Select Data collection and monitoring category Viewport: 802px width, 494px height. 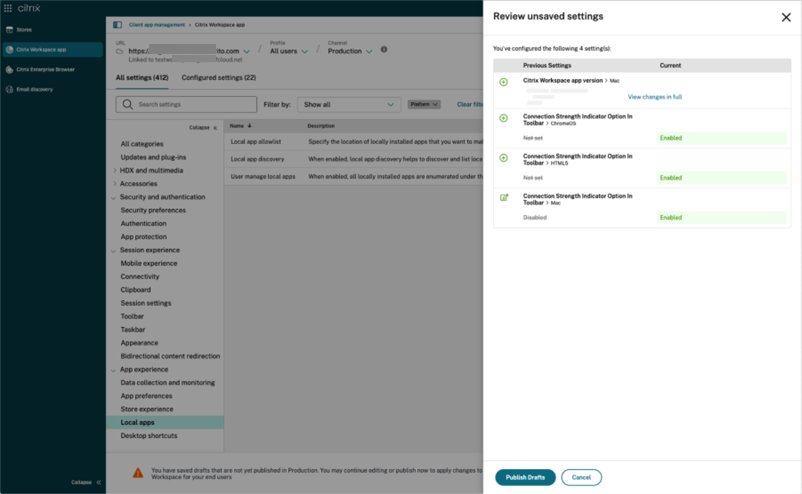pyautogui.click(x=167, y=383)
